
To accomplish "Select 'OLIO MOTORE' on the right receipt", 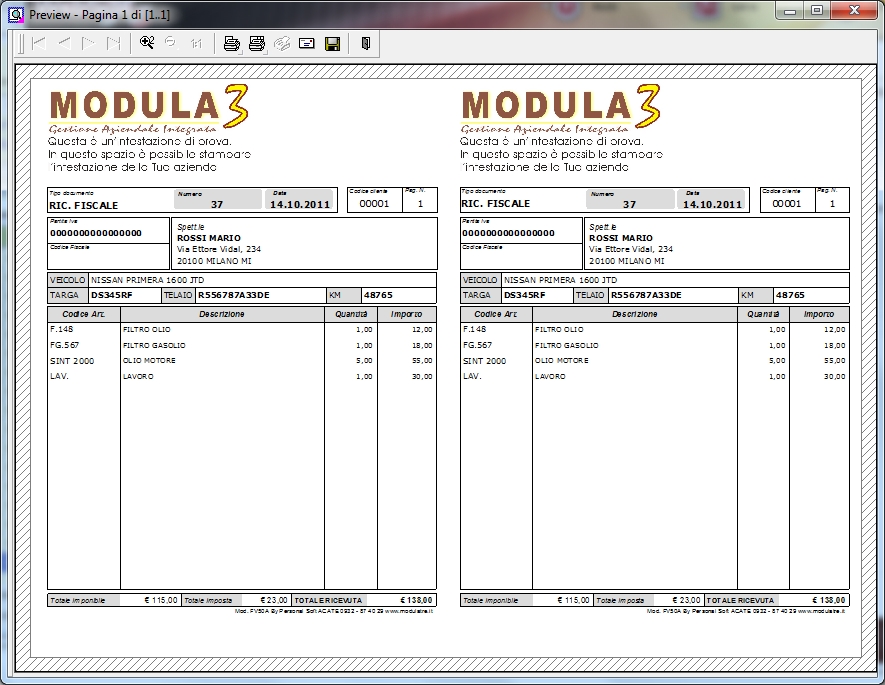I will tap(562, 361).
